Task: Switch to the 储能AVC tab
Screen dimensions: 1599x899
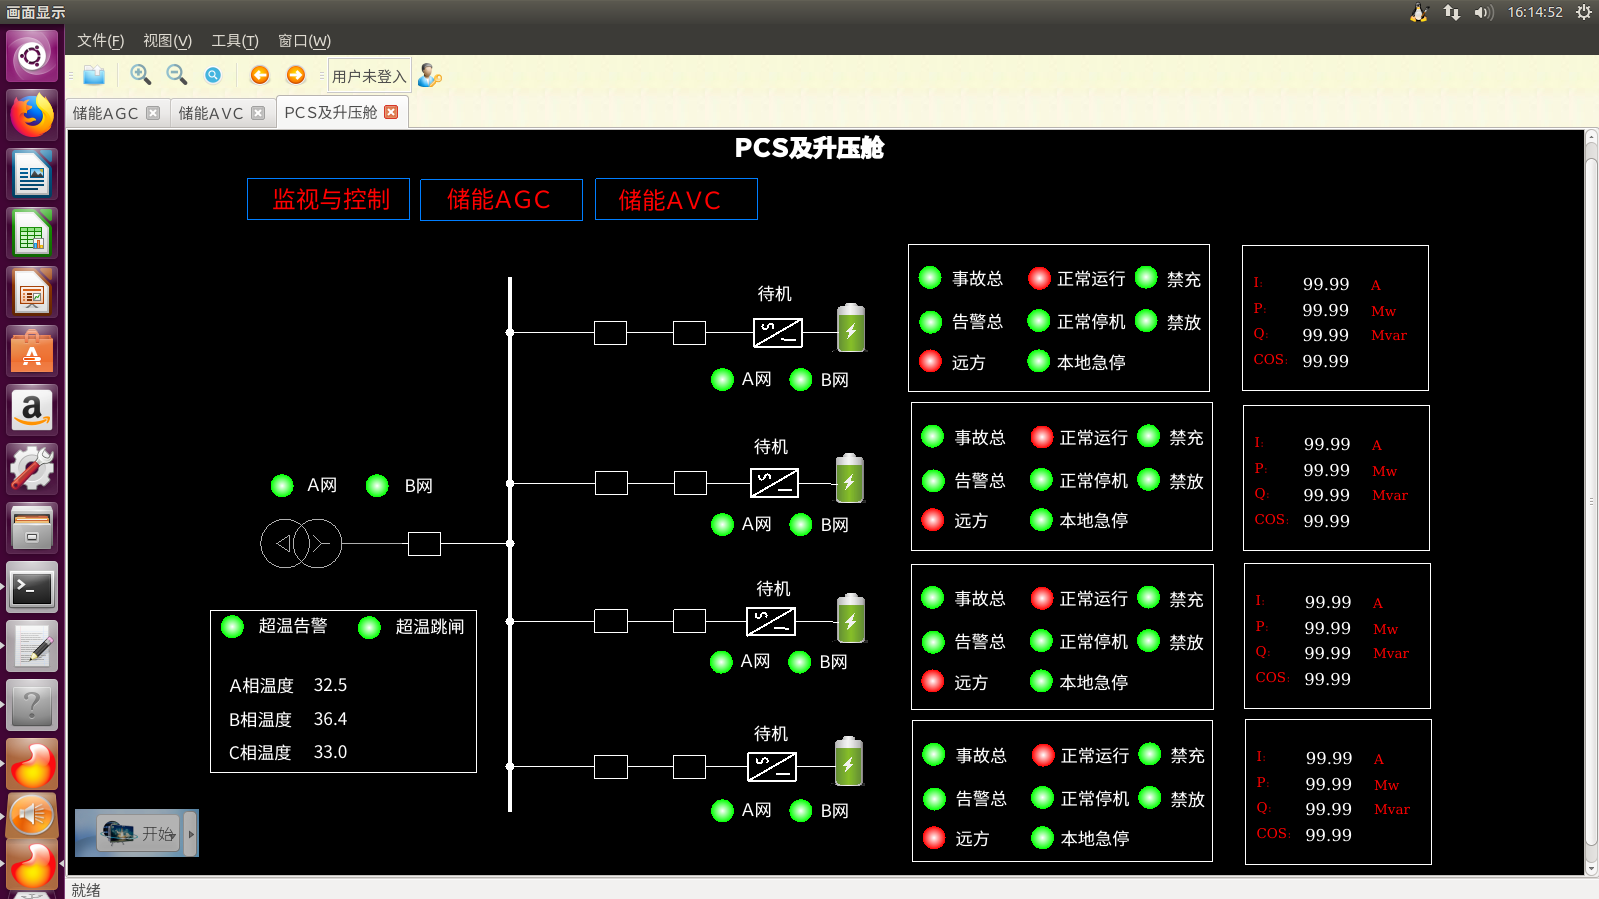Action: pyautogui.click(x=211, y=113)
